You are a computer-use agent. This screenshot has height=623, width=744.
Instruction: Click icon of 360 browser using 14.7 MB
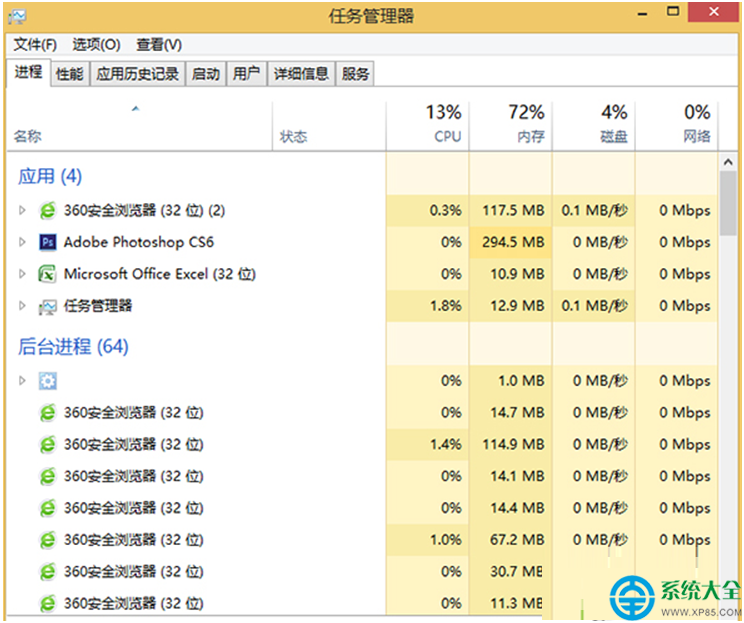[x=47, y=413]
